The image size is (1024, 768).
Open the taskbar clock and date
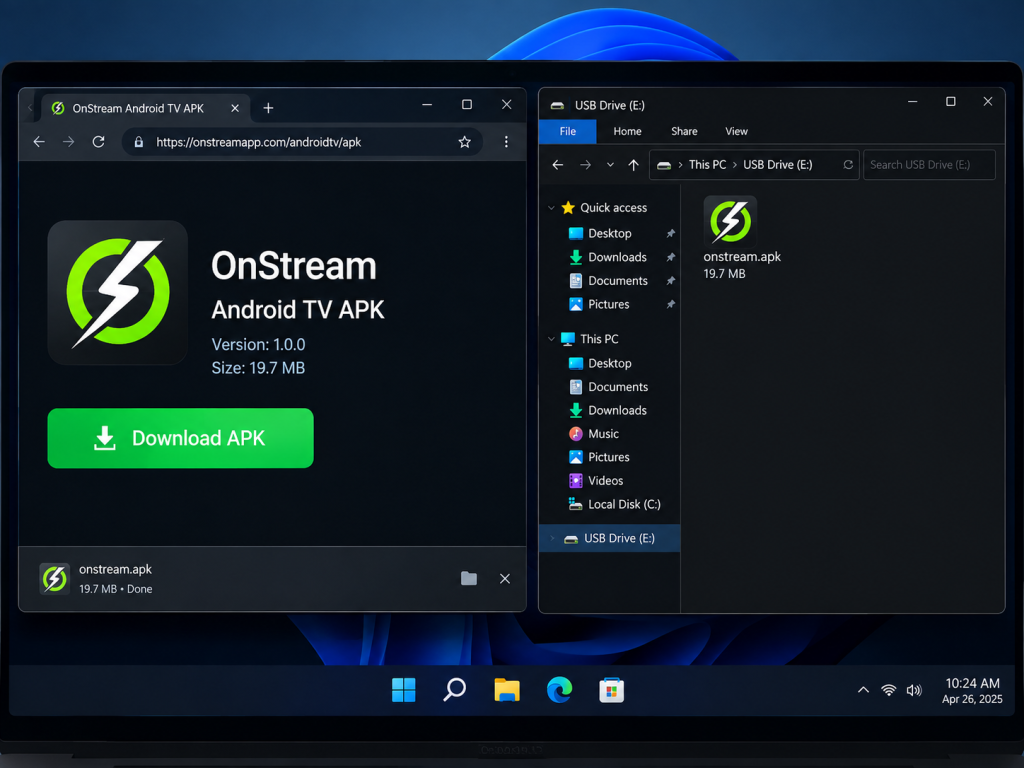(972, 691)
